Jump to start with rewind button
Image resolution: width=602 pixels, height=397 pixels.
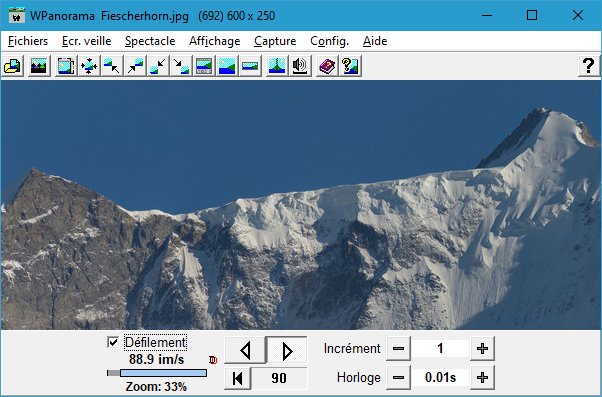coord(238,378)
